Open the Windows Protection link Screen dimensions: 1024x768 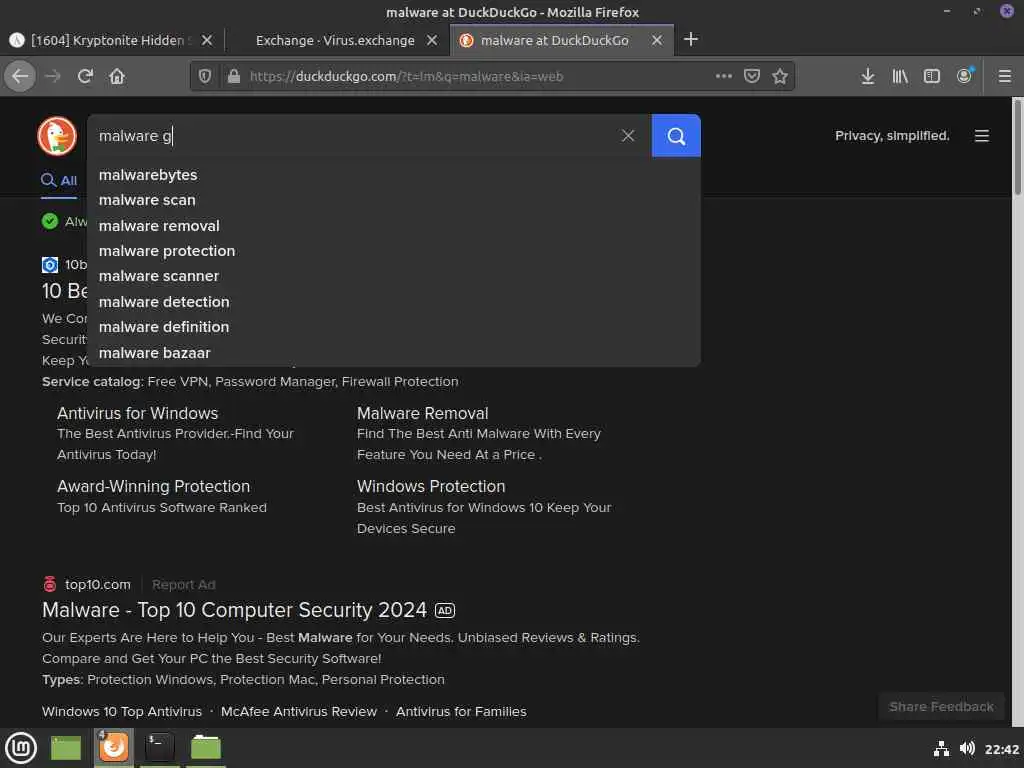pos(431,487)
